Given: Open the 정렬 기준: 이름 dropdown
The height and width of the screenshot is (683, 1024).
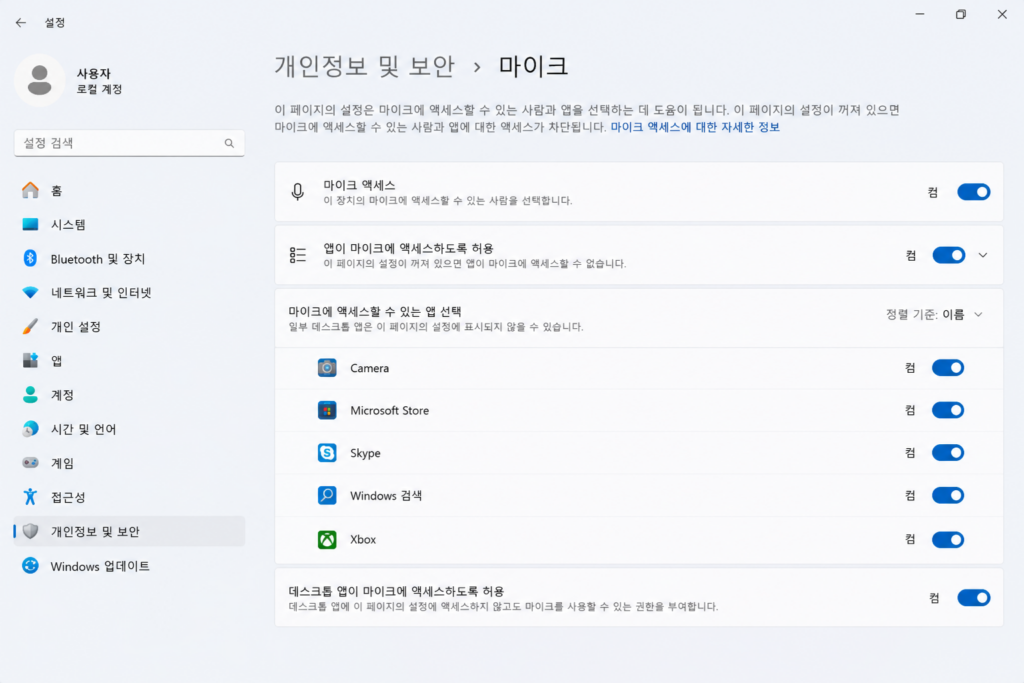Looking at the screenshot, I should (934, 315).
